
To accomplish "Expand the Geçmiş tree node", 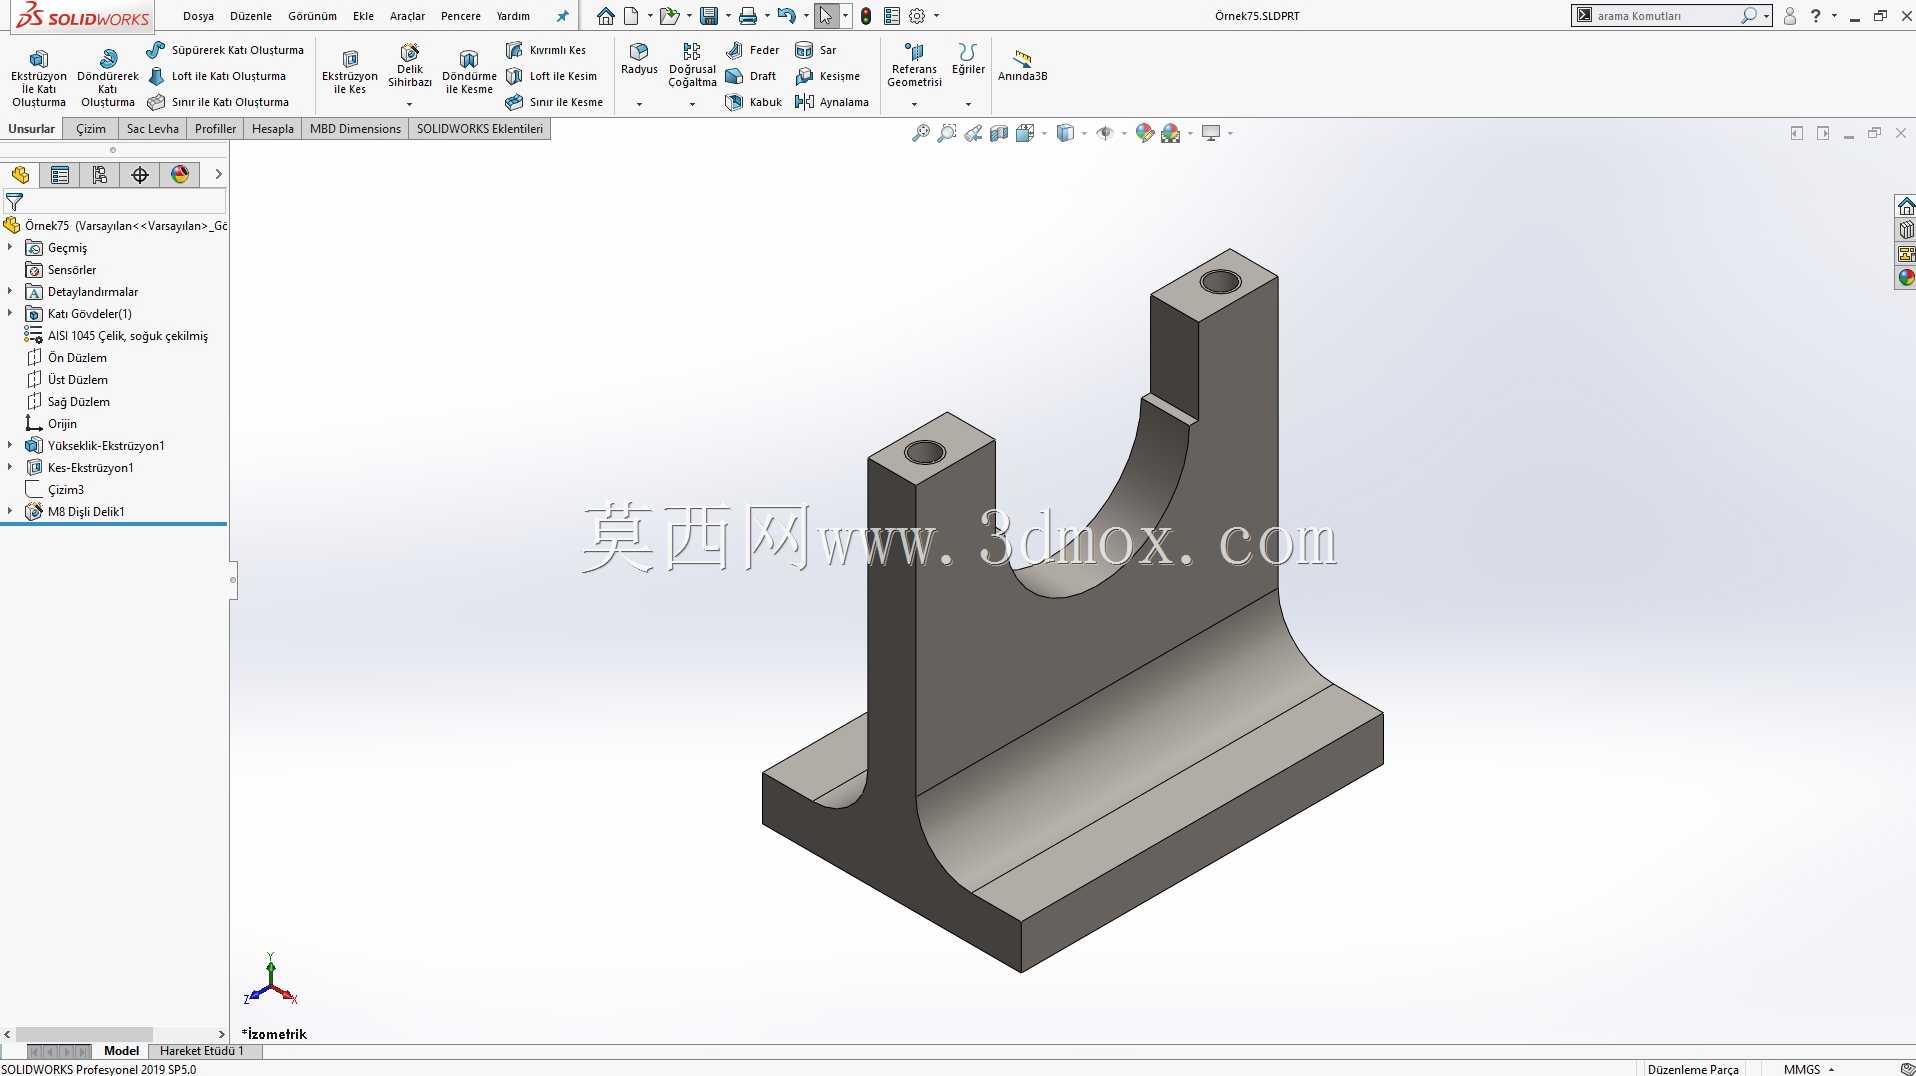I will click(10, 247).
